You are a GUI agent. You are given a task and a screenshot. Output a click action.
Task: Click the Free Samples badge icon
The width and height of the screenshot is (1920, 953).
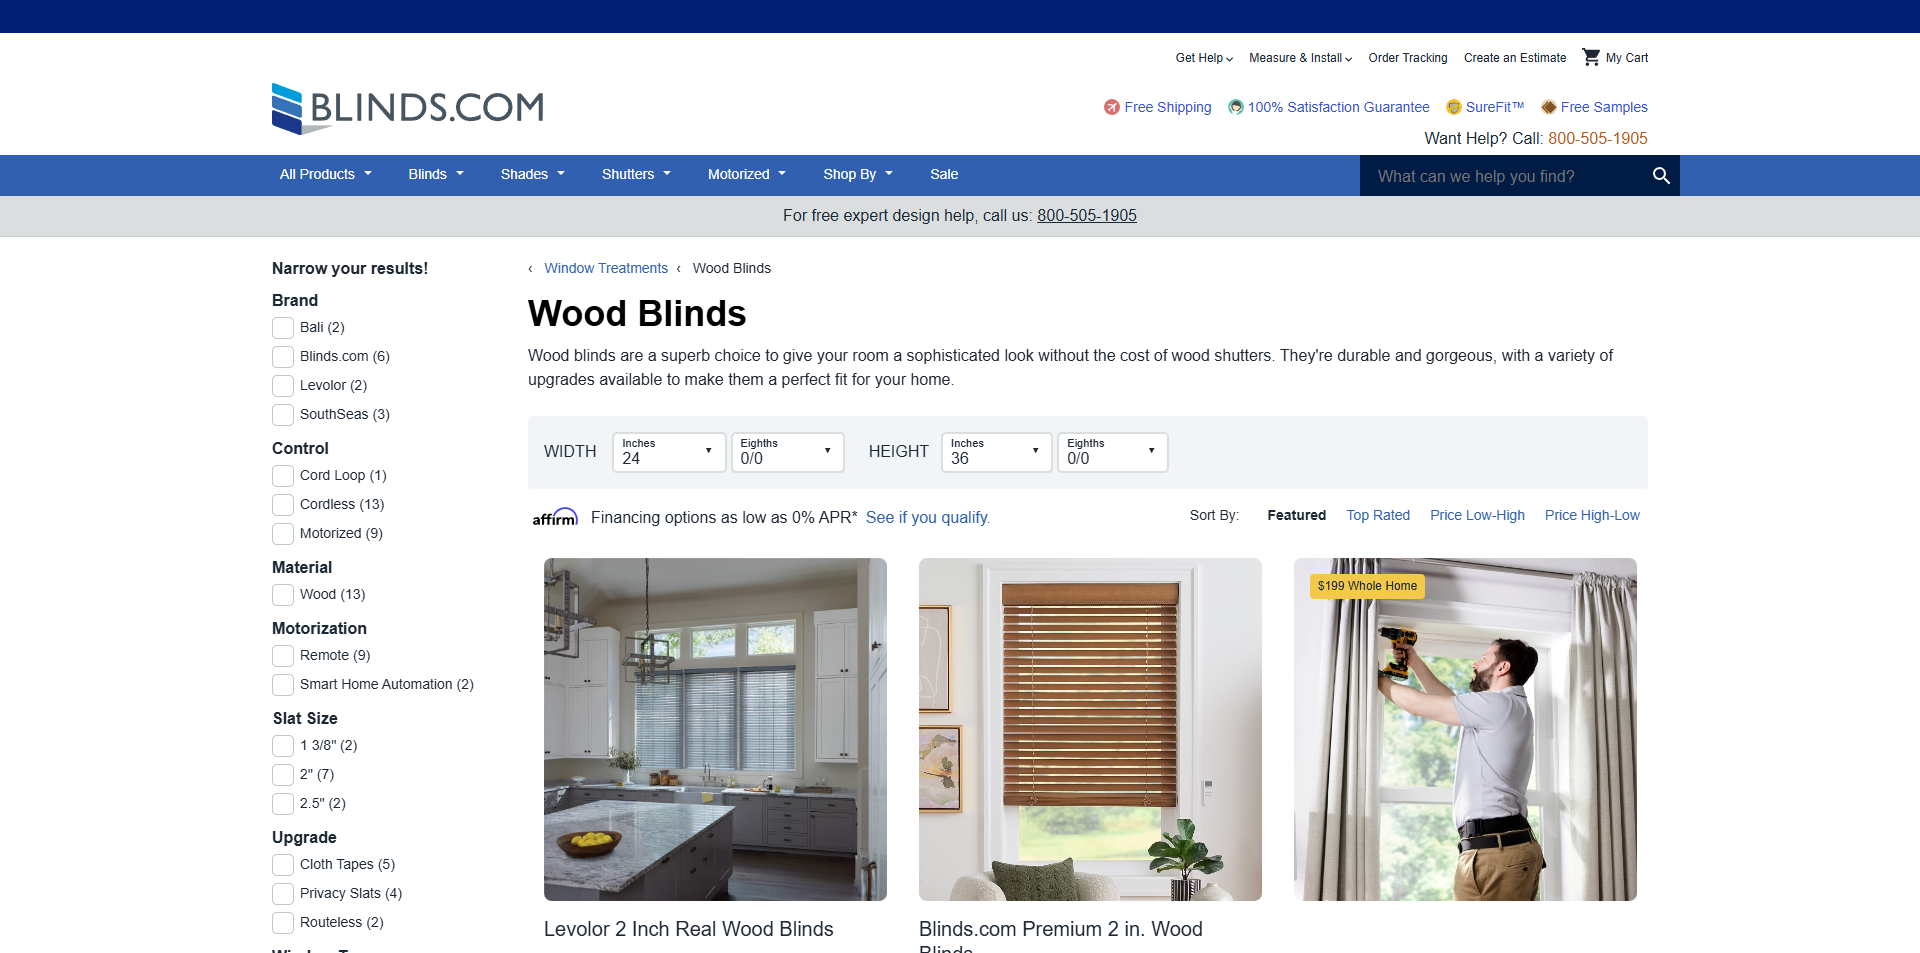(1549, 107)
